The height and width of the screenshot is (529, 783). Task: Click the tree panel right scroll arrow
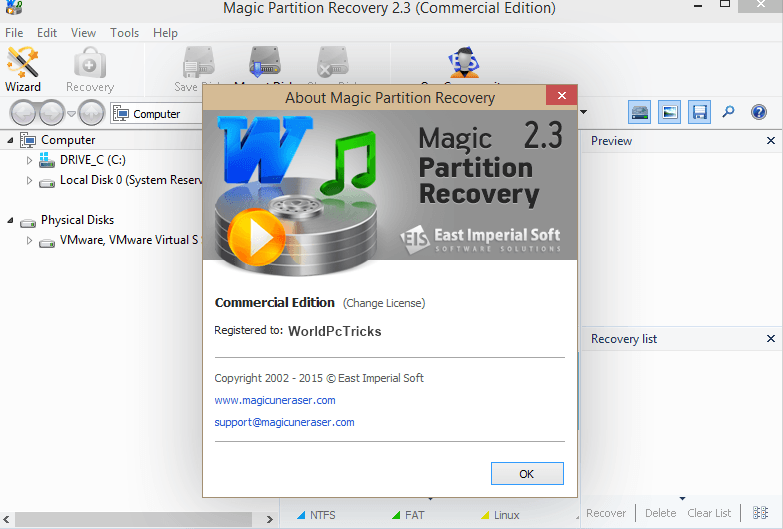[270, 520]
